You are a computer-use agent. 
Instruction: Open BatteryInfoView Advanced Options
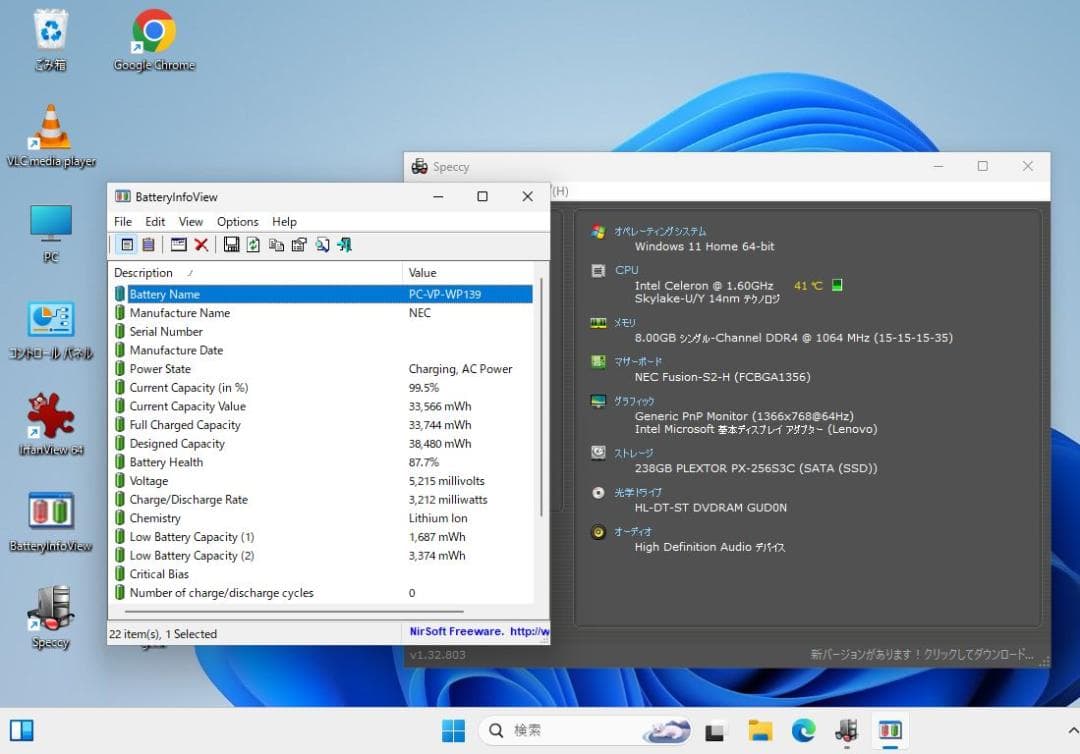click(322, 244)
